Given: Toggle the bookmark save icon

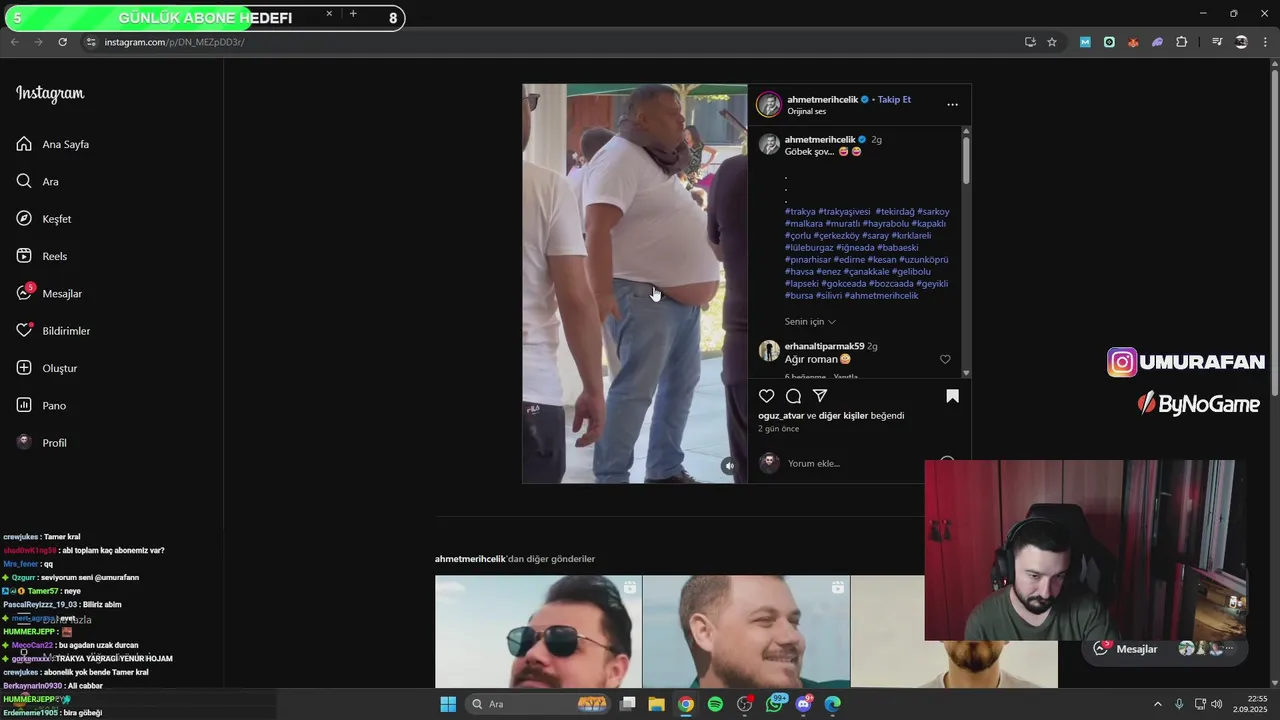Looking at the screenshot, I should [x=952, y=396].
